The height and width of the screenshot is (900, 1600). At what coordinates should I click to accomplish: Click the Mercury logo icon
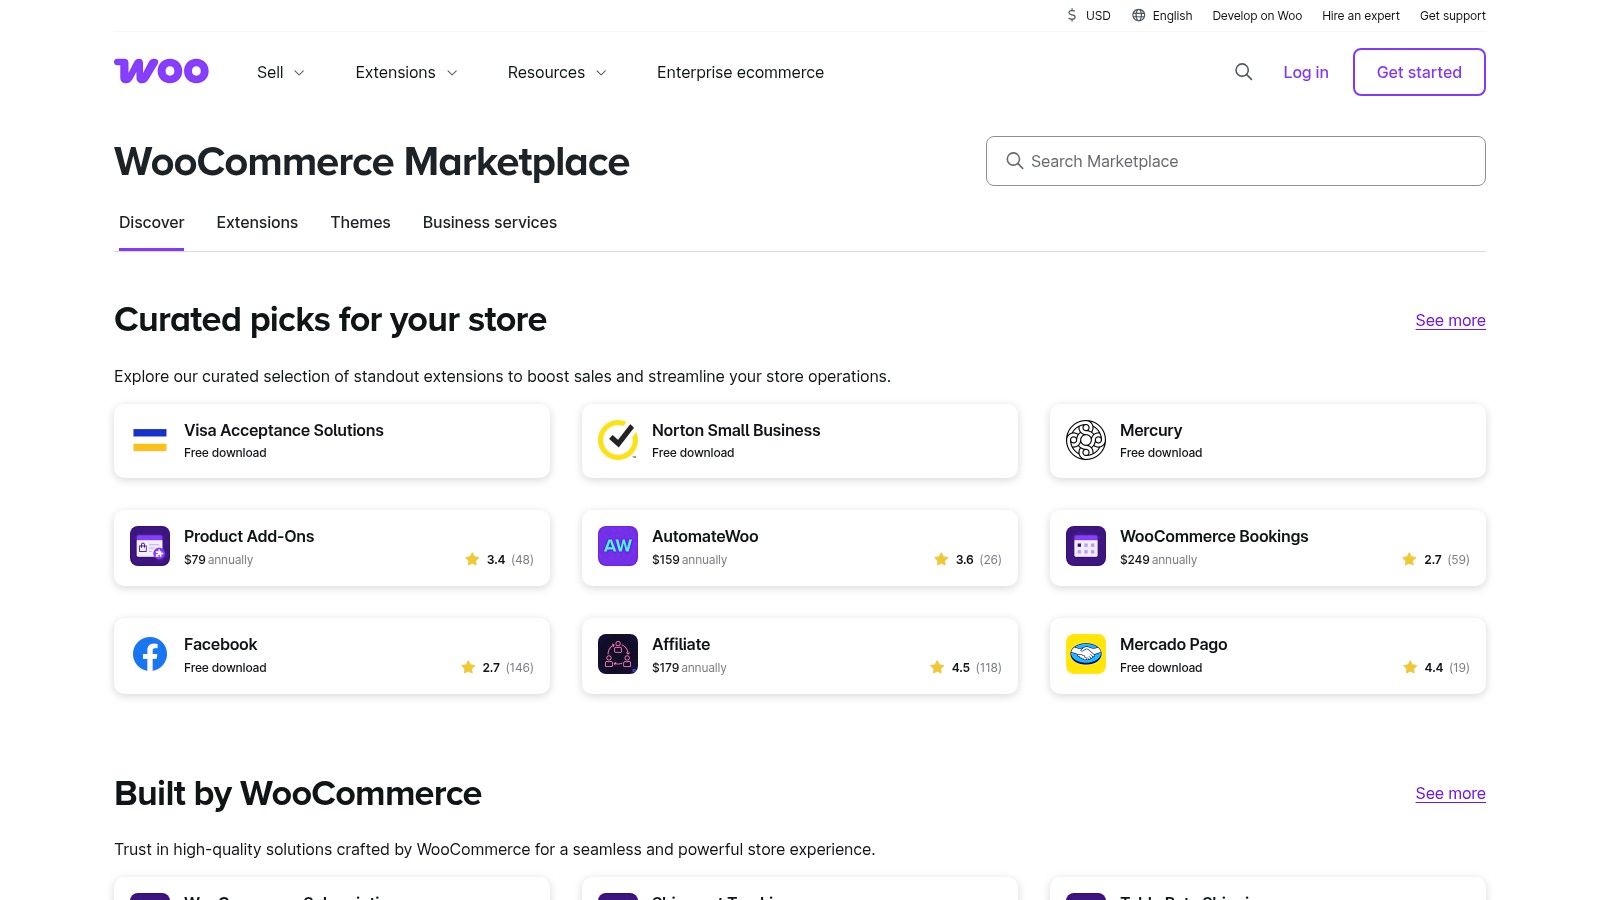[x=1085, y=440]
